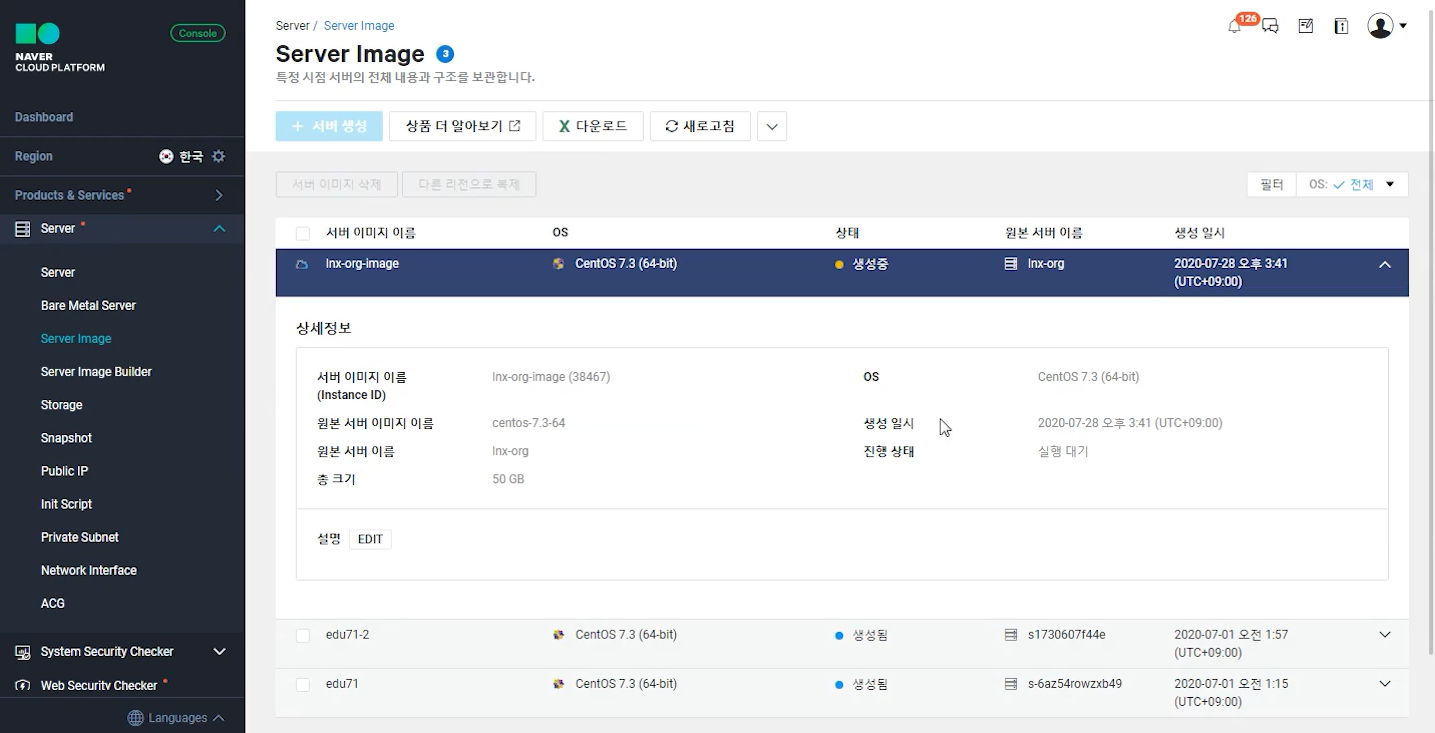The image size is (1435, 733).
Task: Open the more actions dropdown arrow
Action: point(772,127)
